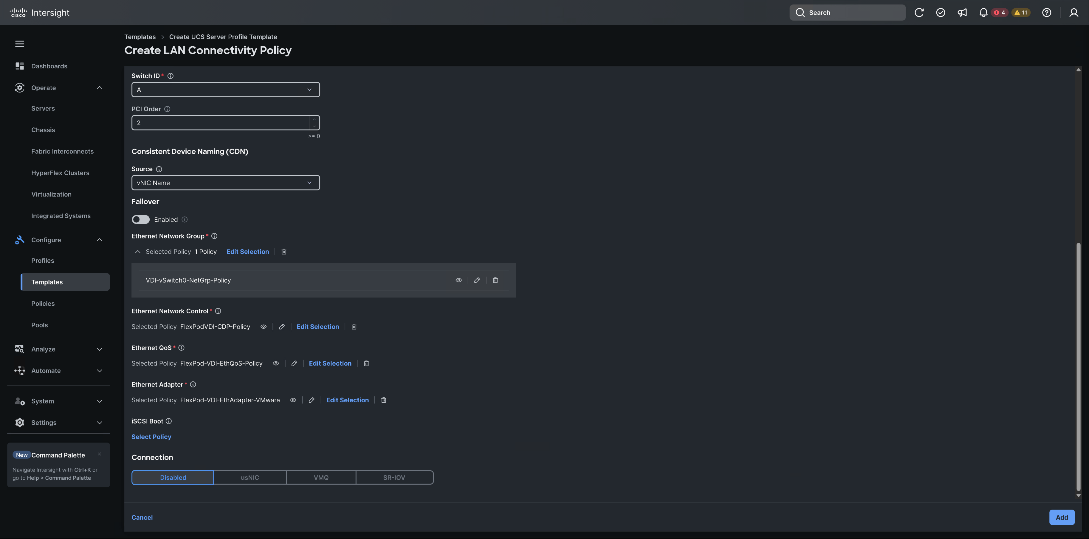The height and width of the screenshot is (539, 1089).
Task: Clear the Ethernet QoS policy selection
Action: 366,363
